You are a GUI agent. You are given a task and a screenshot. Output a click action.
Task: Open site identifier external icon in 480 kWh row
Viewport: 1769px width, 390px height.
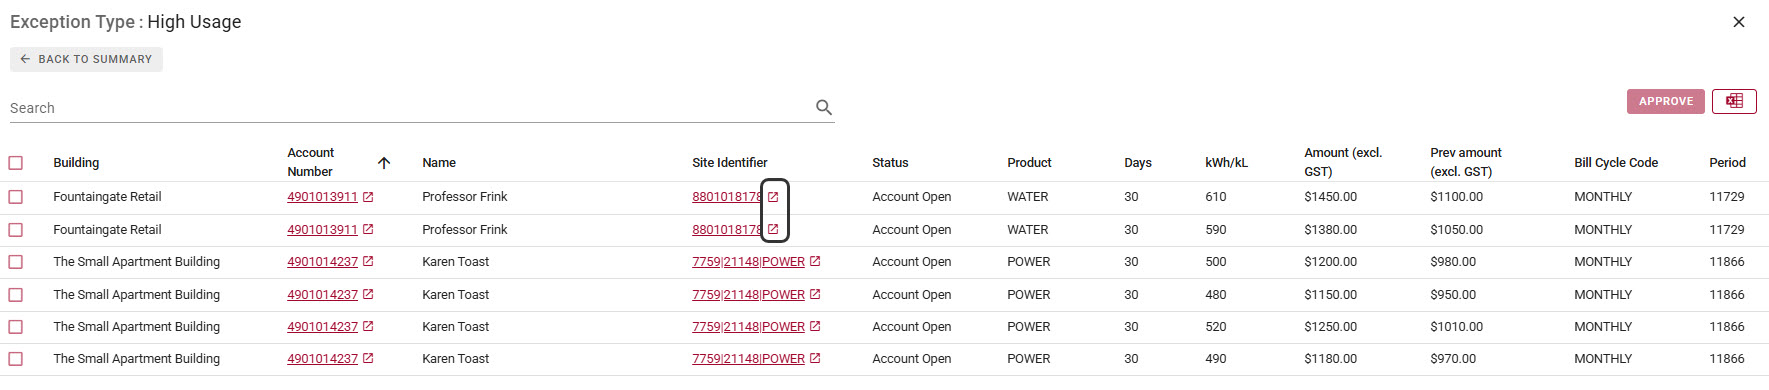(815, 295)
